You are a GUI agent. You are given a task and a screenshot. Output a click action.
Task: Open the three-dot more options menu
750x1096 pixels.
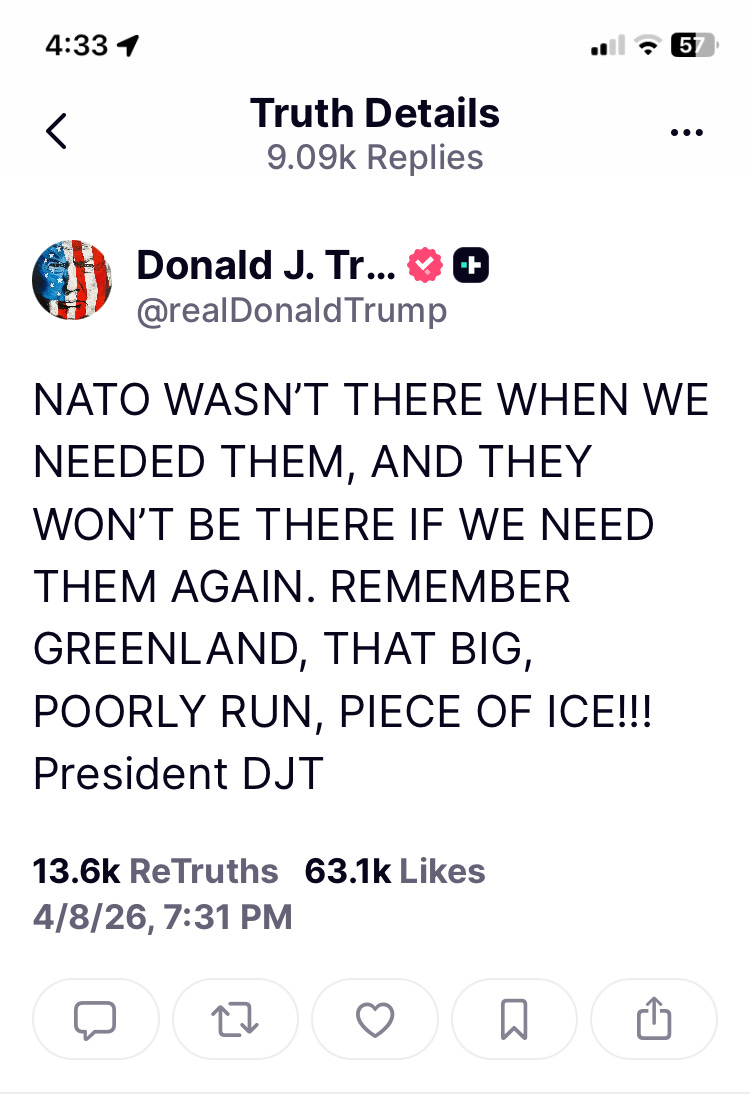686,132
